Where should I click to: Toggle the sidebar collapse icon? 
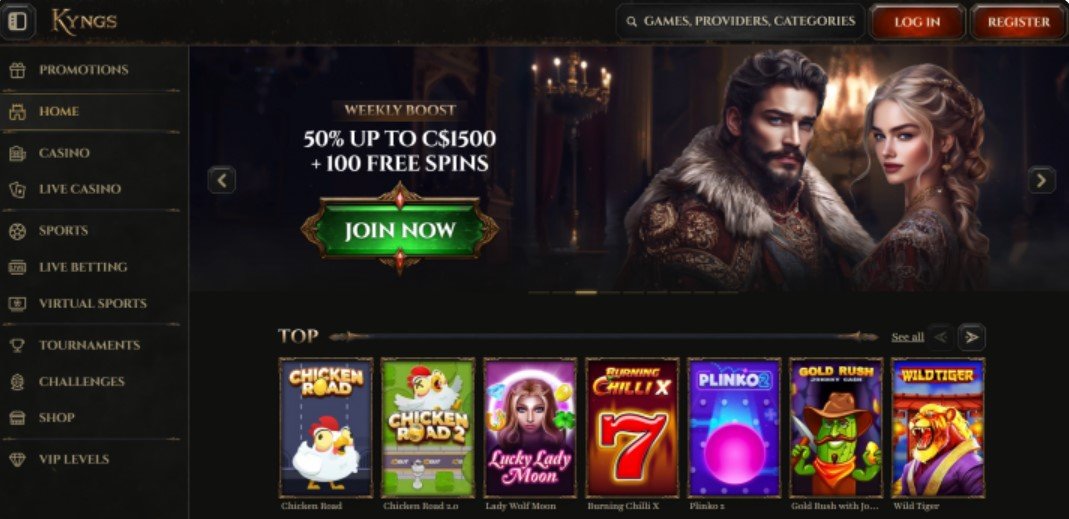coord(18,21)
